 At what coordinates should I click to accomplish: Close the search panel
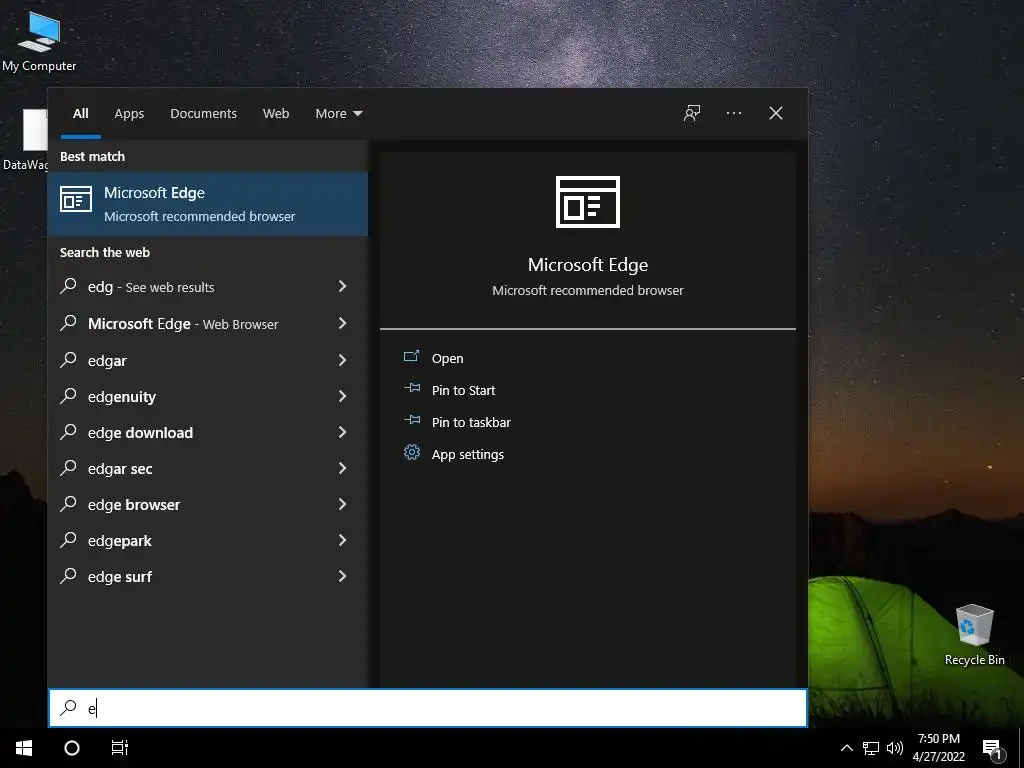pos(776,114)
